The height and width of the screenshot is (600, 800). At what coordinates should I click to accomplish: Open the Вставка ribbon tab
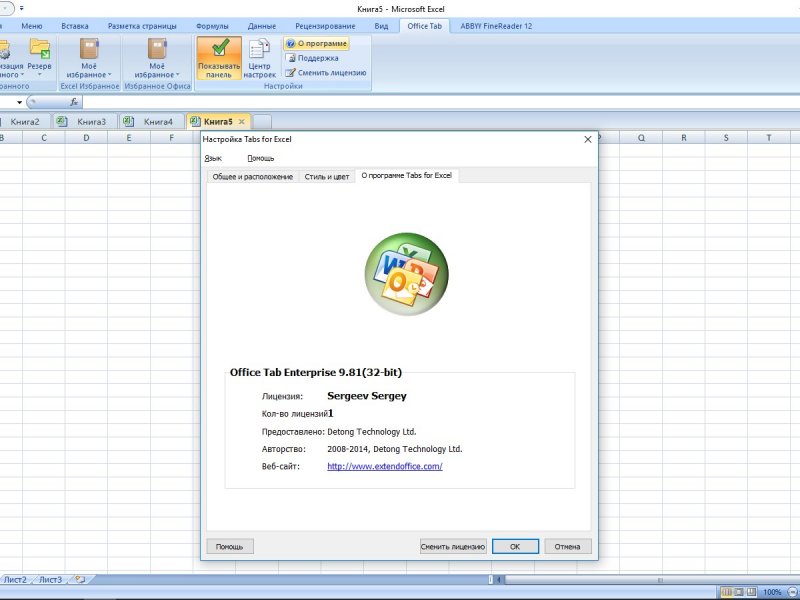(74, 26)
